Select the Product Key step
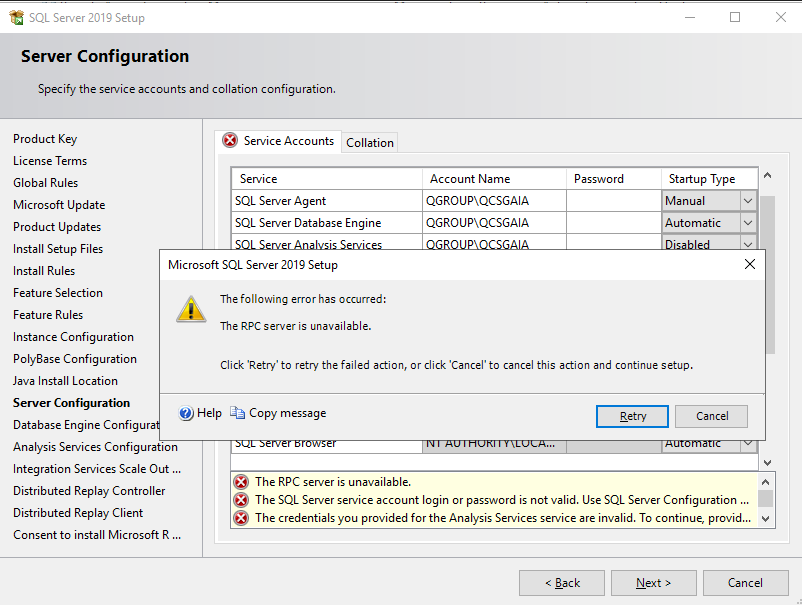This screenshot has height=605, width=802. [45, 139]
